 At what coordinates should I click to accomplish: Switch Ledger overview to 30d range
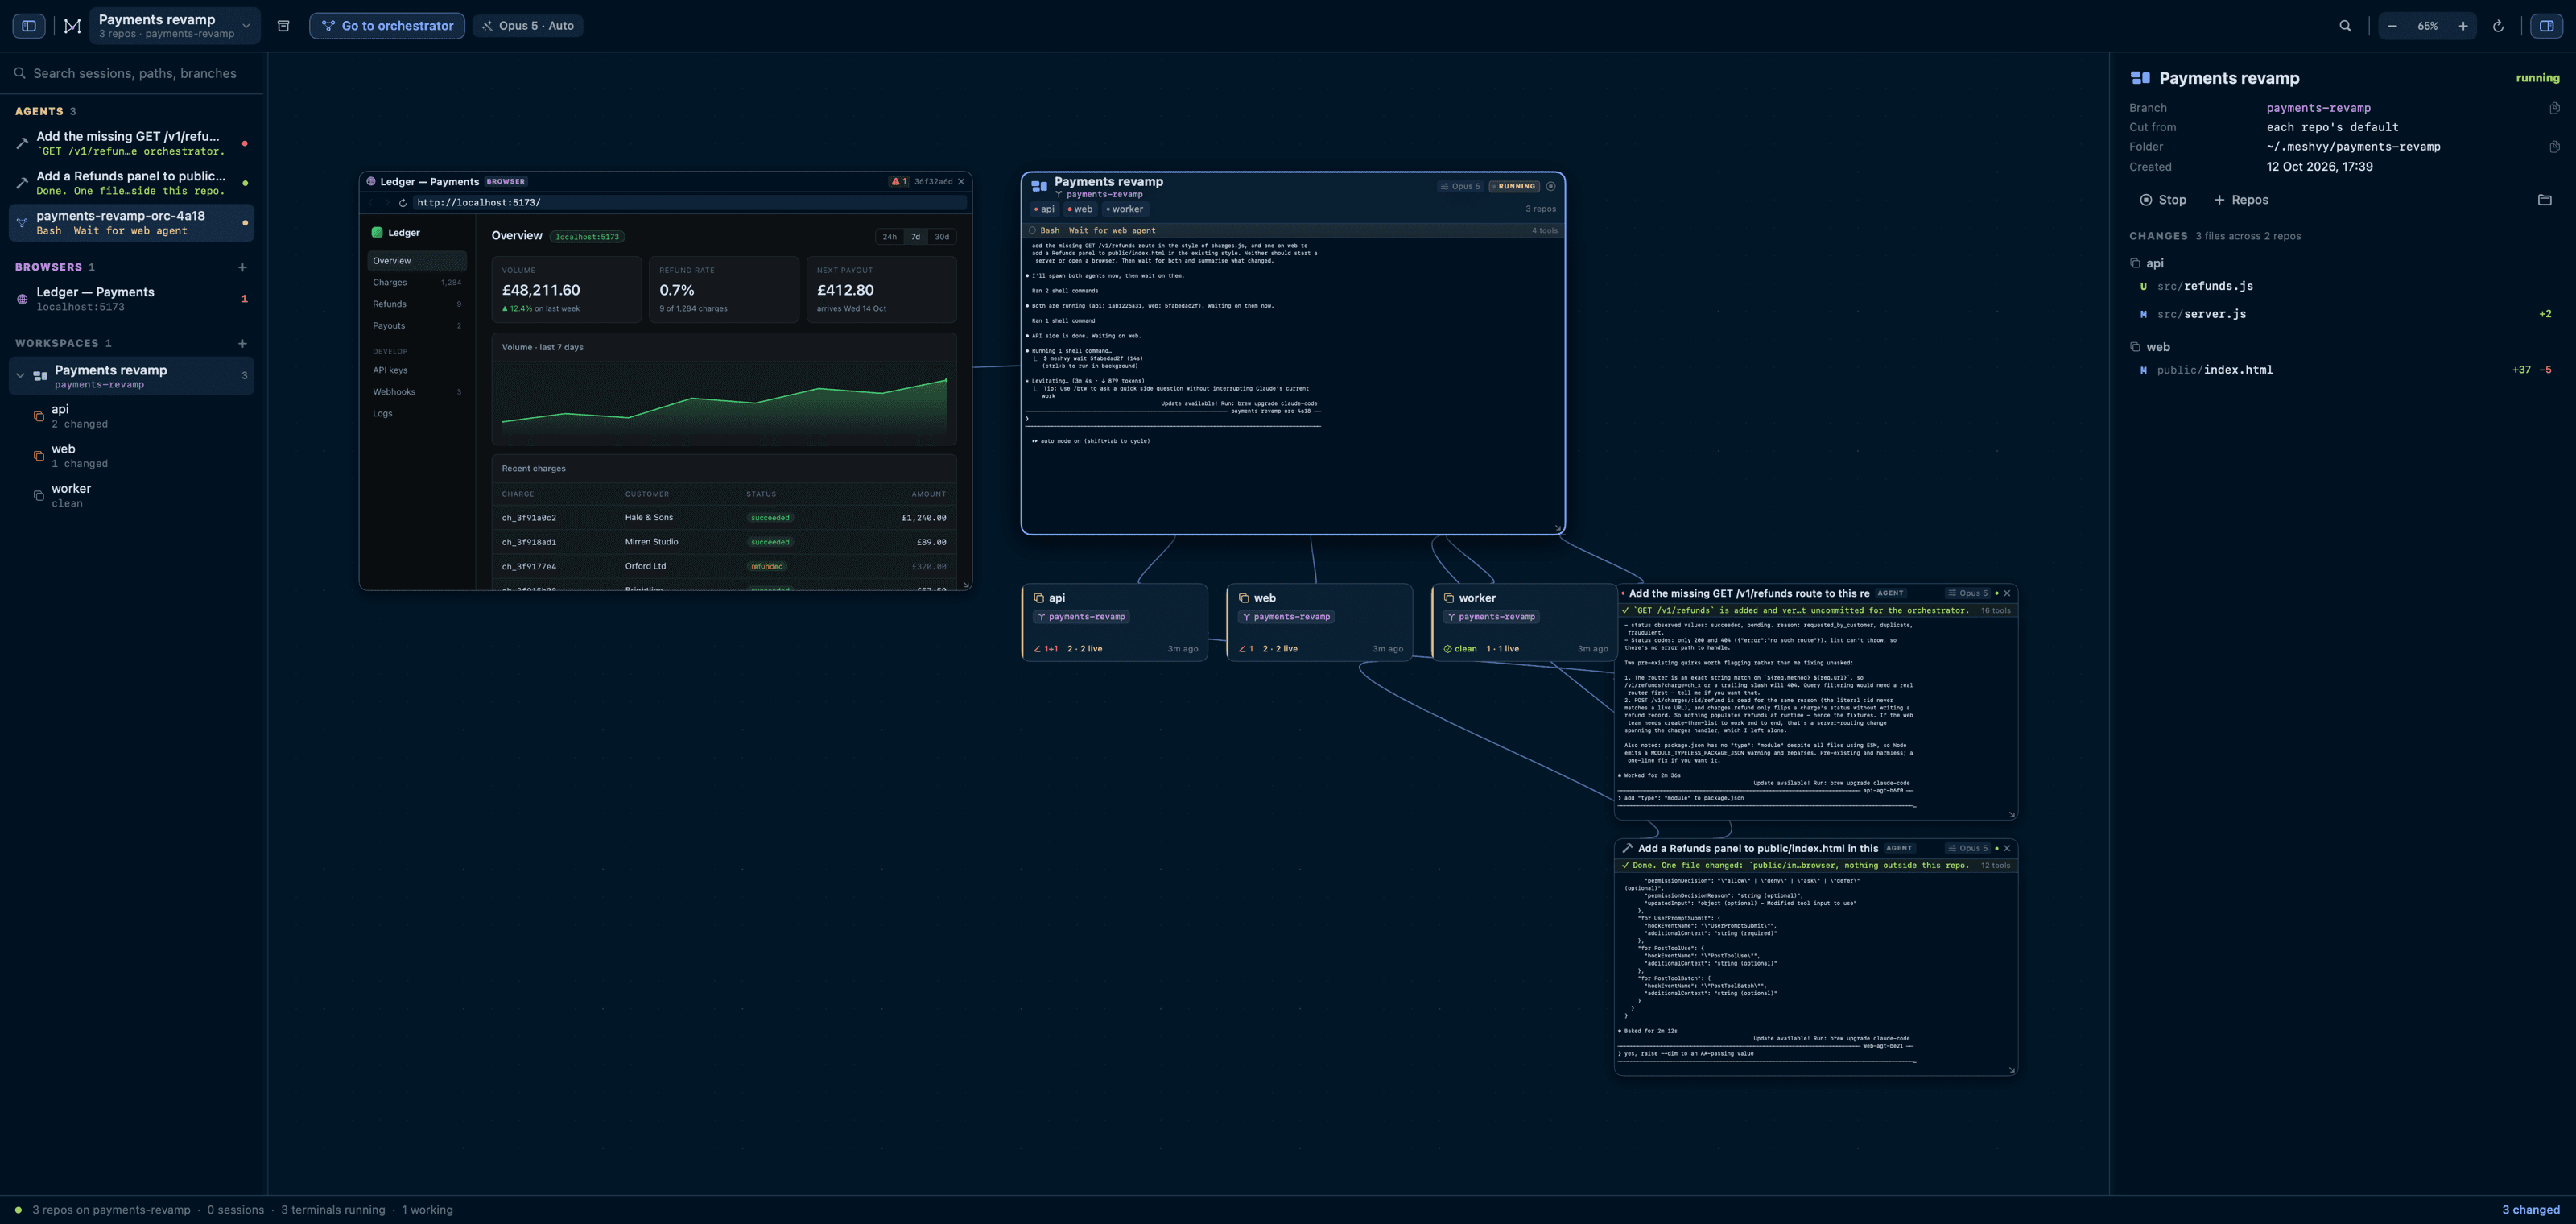[941, 237]
